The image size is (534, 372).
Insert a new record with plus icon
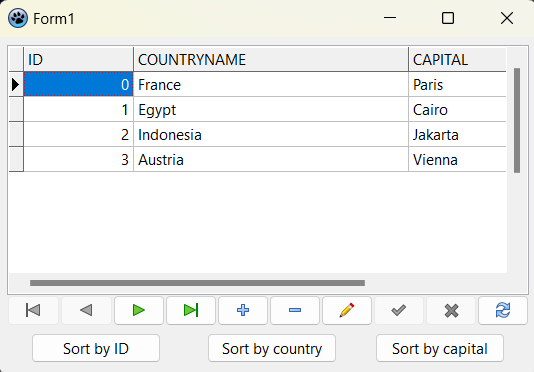coord(243,310)
